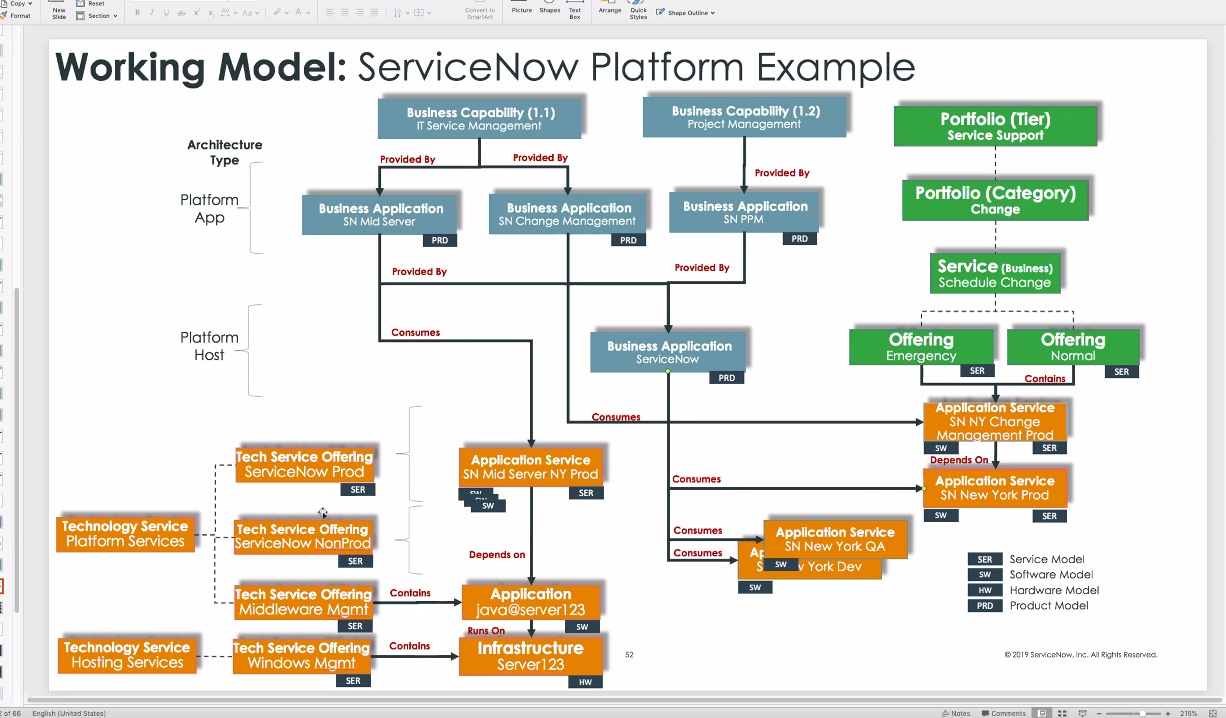This screenshot has height=718, width=1226.
Task: Select Technology Service Platform Services box
Action: 125,533
